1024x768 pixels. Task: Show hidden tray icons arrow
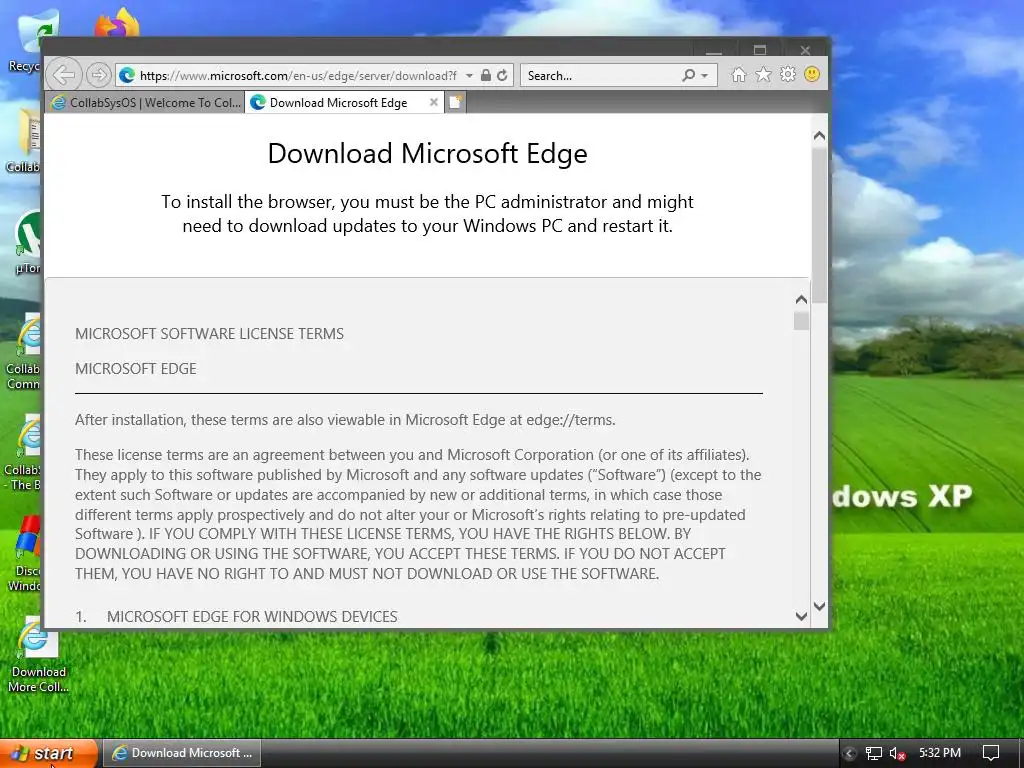(x=850, y=754)
